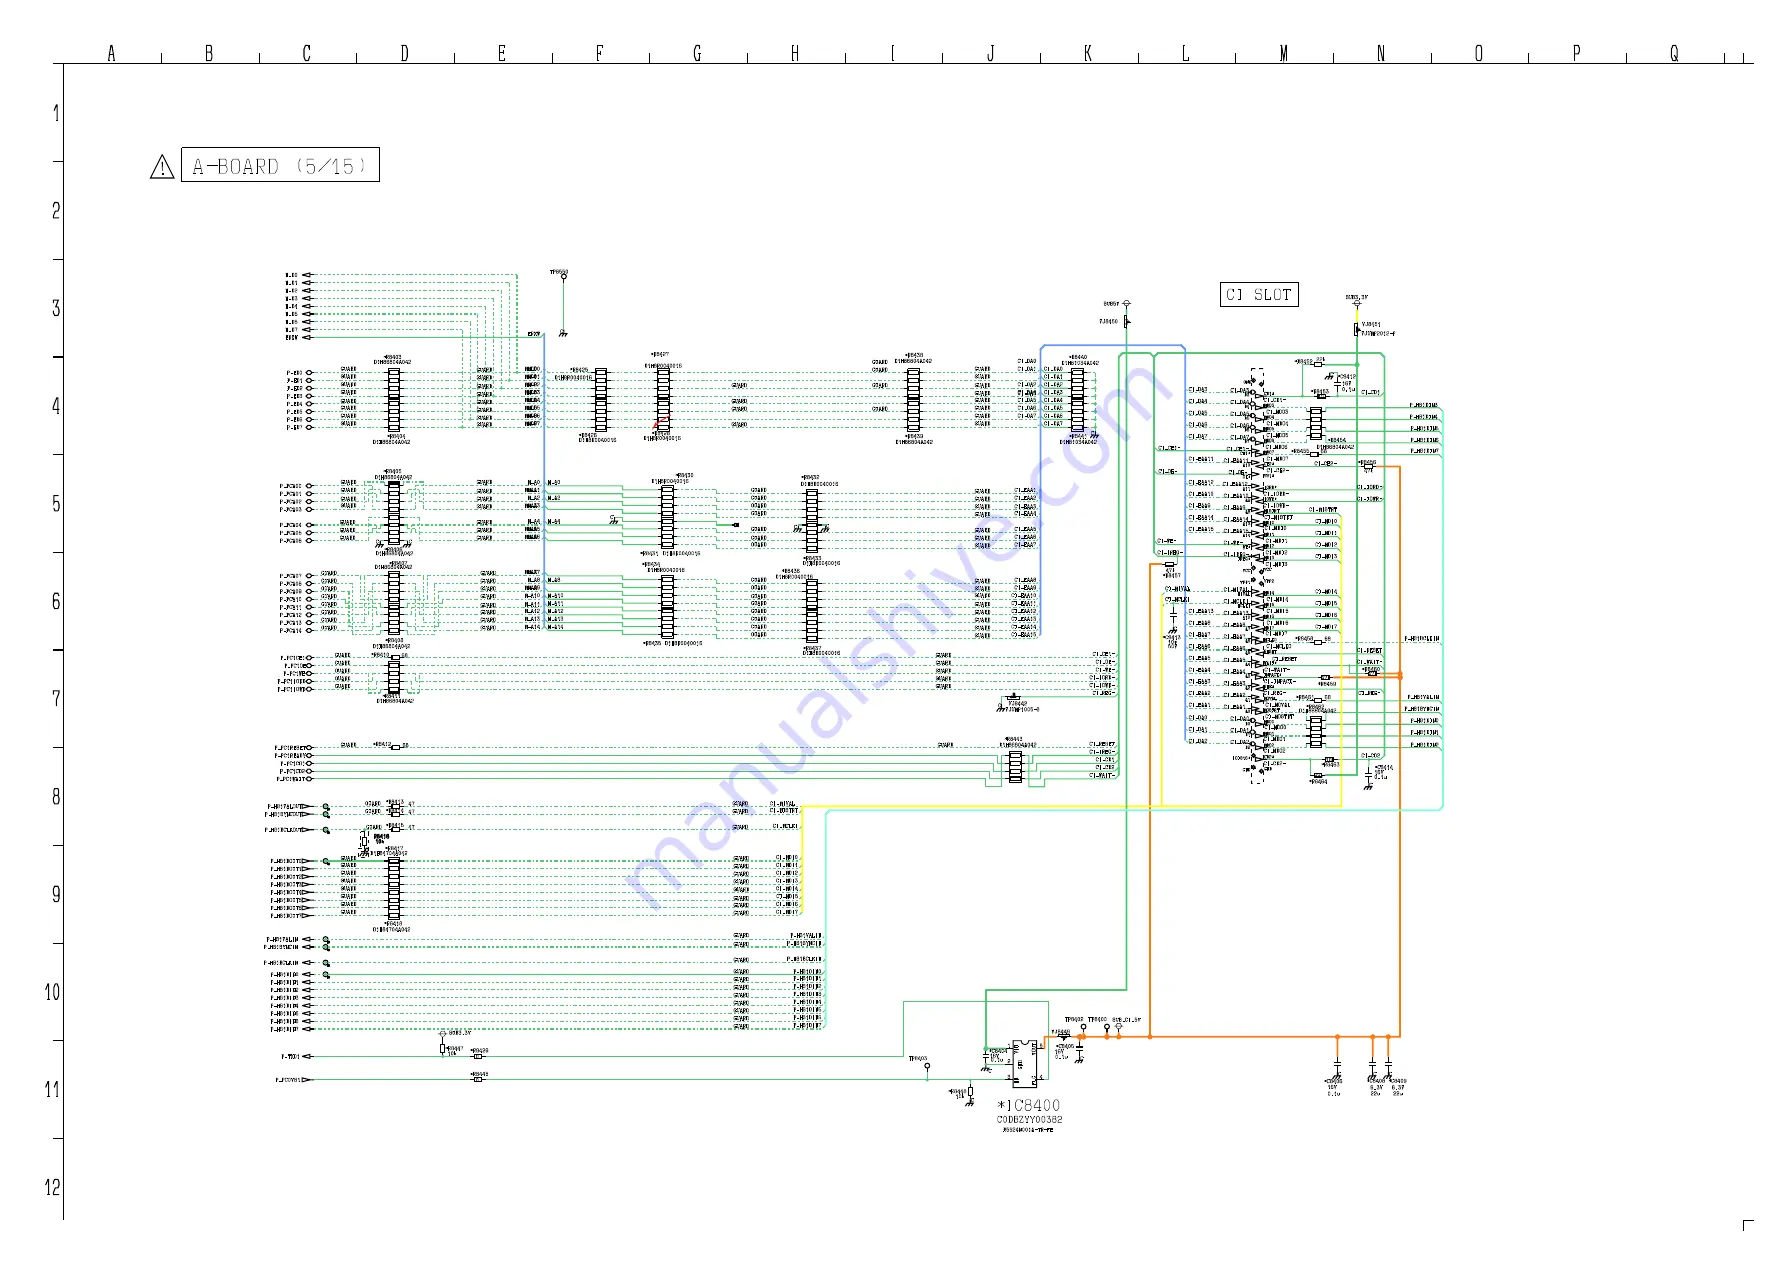Image resolution: width=1787 pixels, height=1263 pixels.
Task: Click column letter C in top ruler
Action: [x=307, y=54]
